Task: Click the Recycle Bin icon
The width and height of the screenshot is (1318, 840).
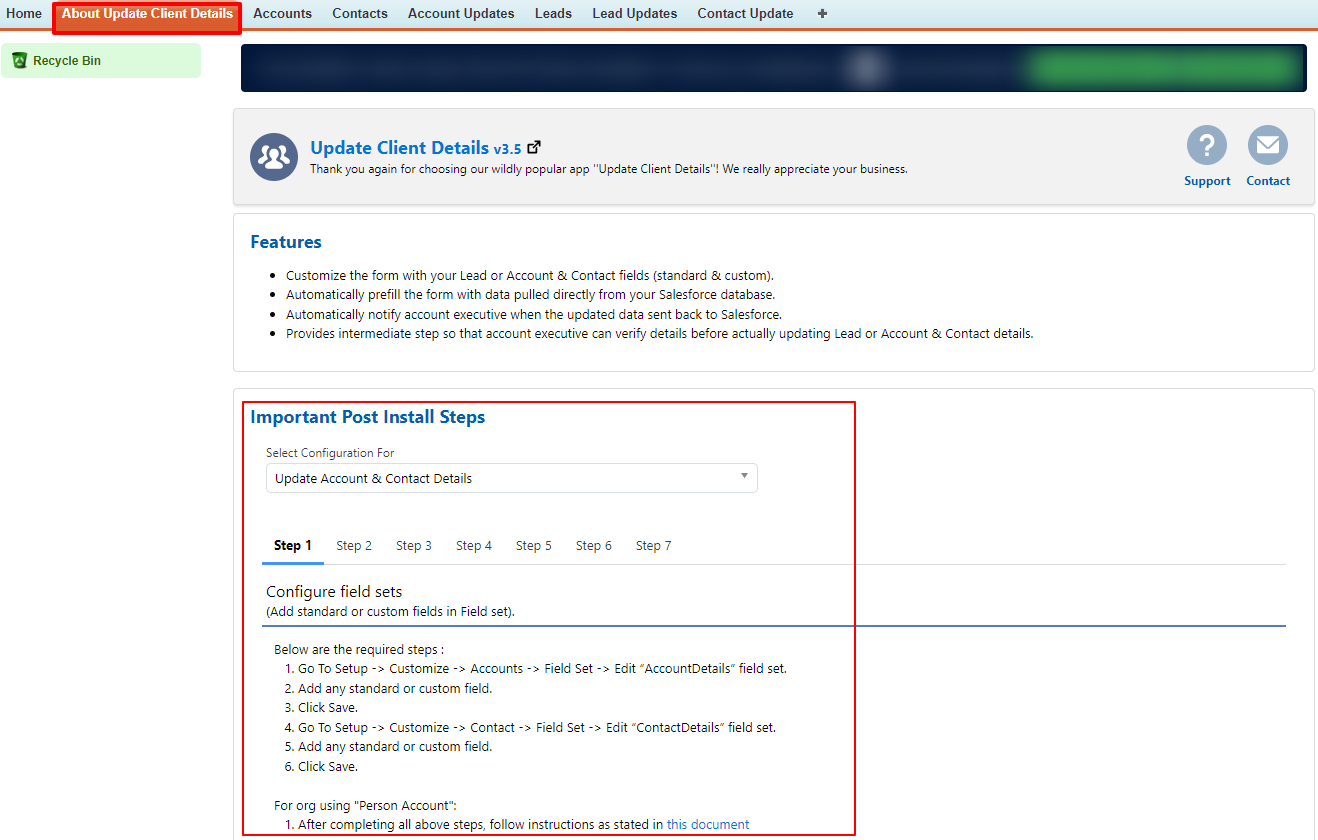Action: (19, 61)
